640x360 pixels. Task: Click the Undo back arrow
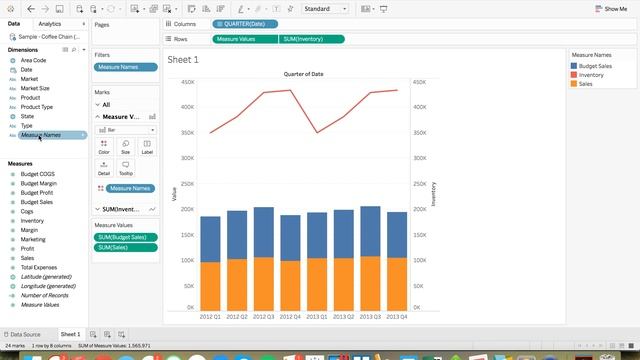tap(31, 9)
